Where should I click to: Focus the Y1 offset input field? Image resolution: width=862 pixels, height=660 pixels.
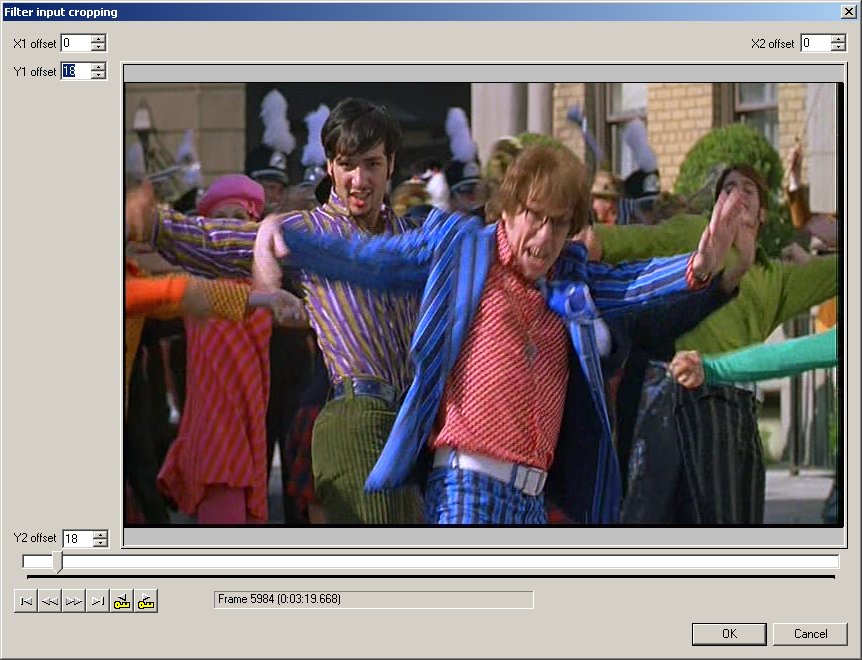pos(76,71)
